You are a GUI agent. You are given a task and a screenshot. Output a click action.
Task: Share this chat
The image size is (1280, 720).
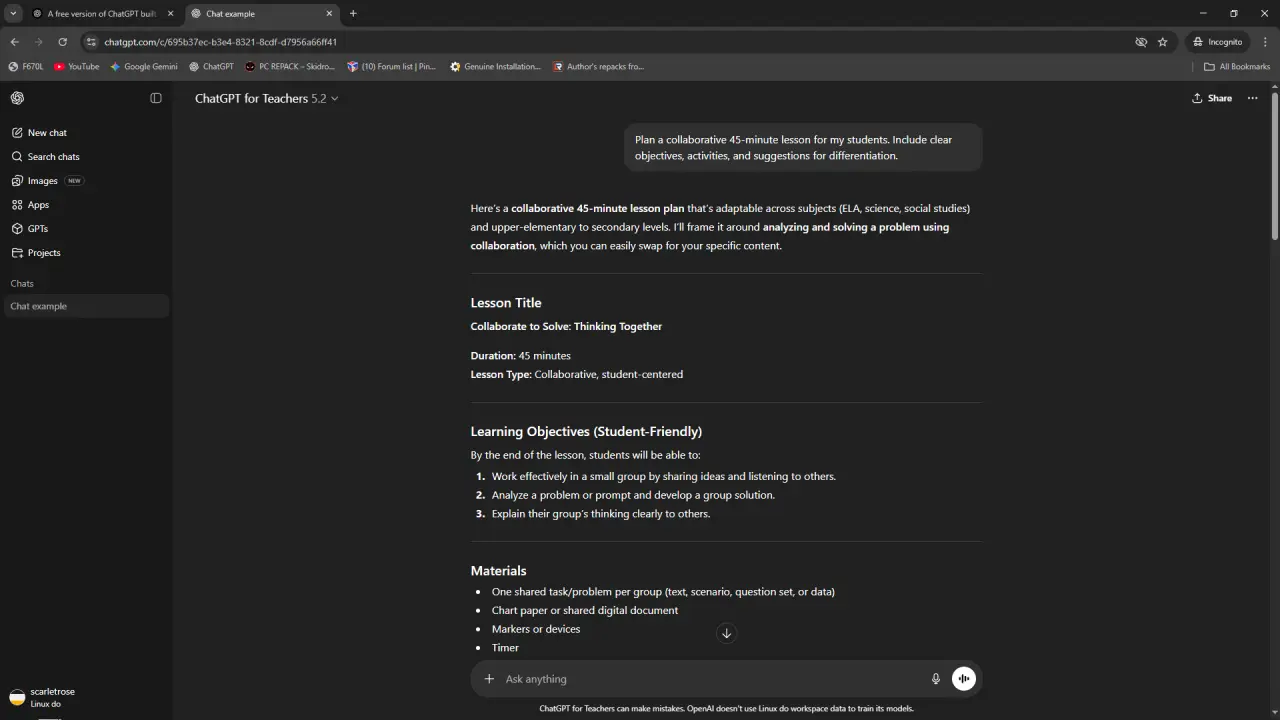(x=1212, y=98)
